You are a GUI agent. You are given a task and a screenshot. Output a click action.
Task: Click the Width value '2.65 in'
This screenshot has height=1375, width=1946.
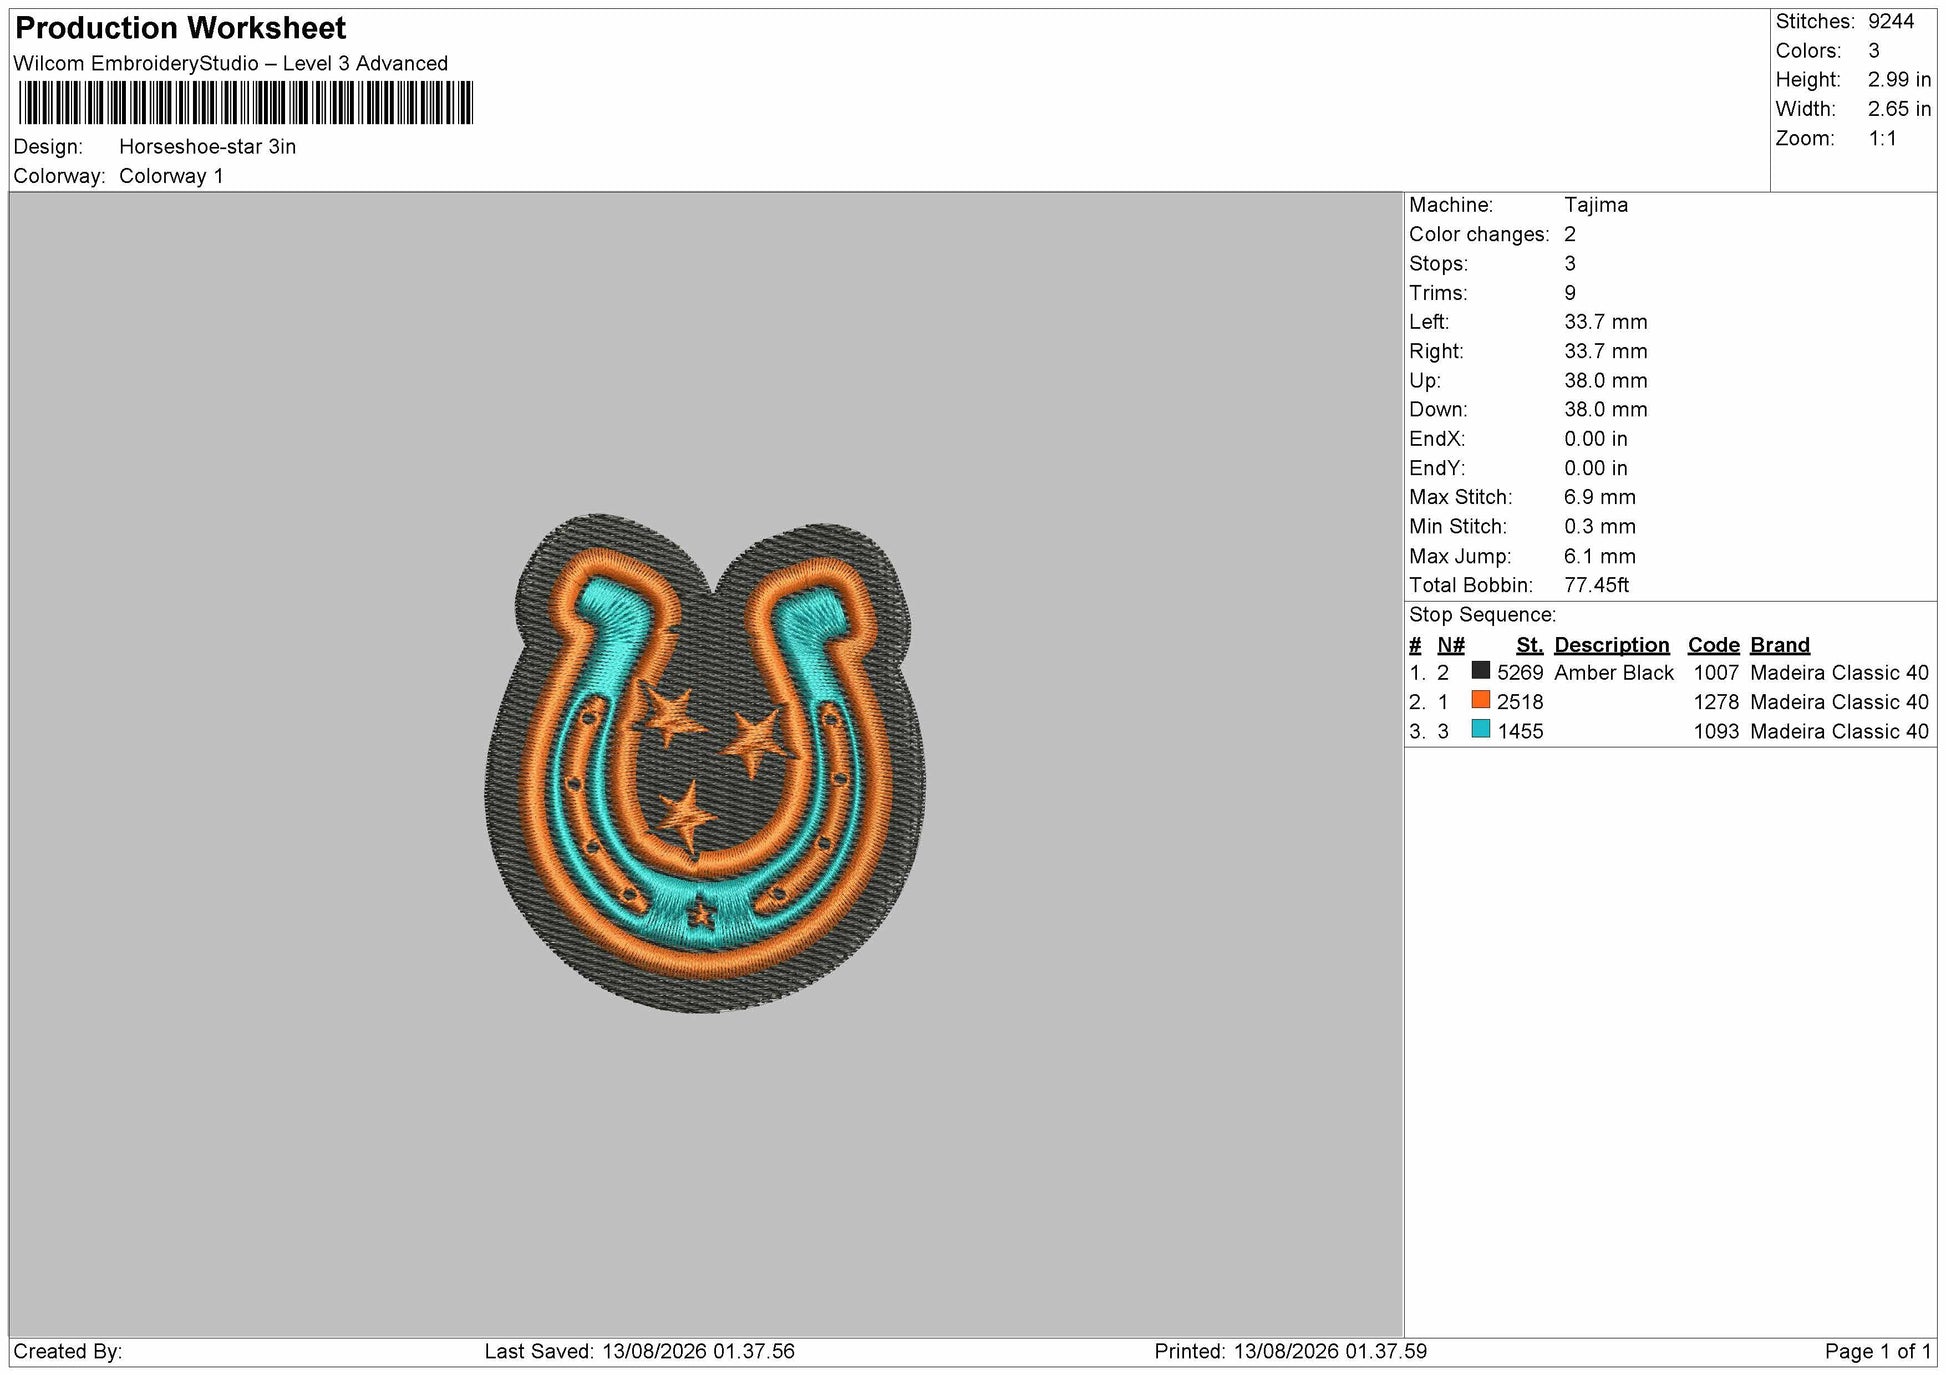[1899, 109]
